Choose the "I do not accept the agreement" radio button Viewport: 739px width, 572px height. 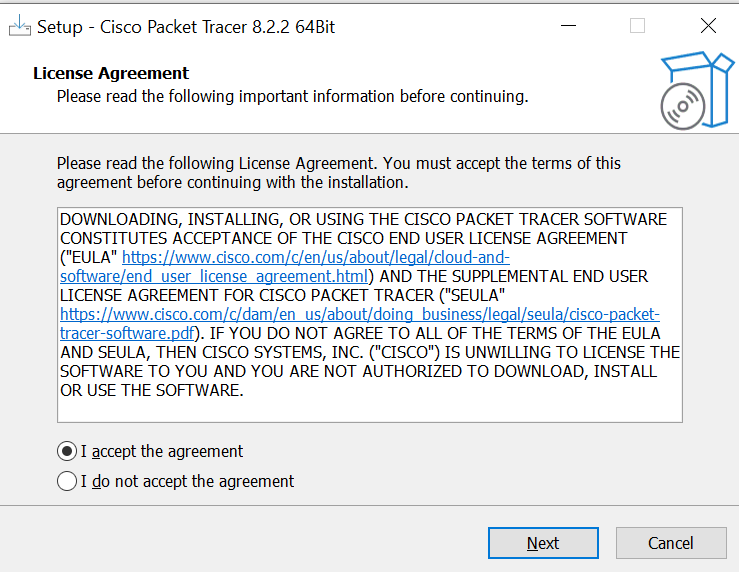click(x=67, y=481)
